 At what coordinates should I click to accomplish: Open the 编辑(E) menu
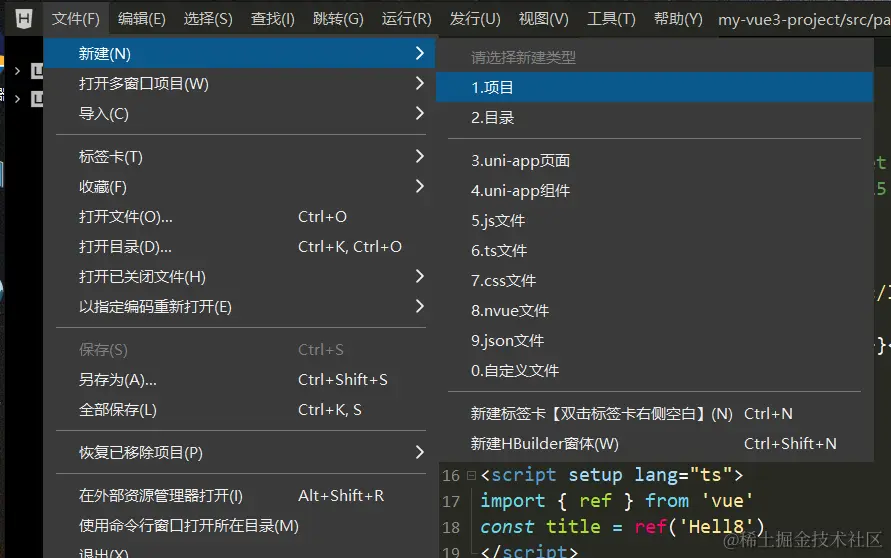pyautogui.click(x=141, y=19)
